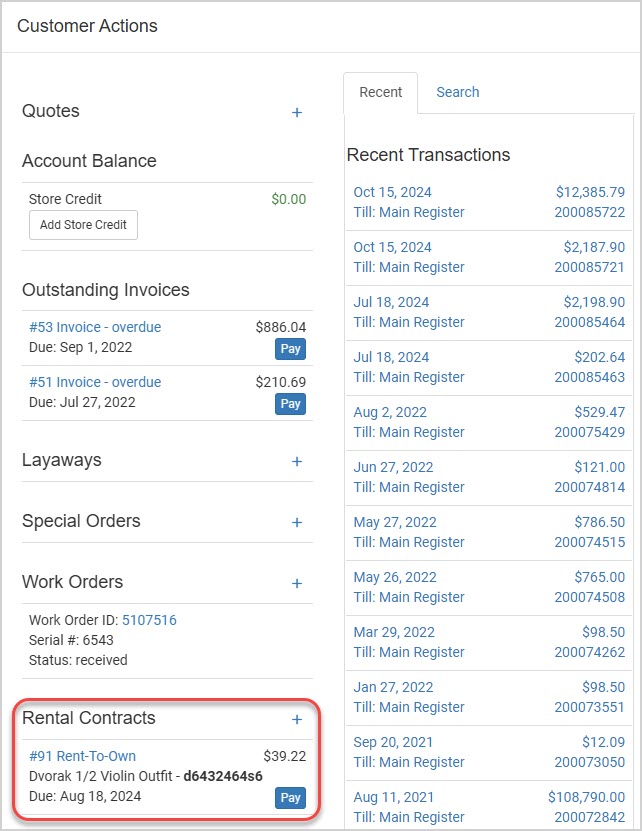Select the Recent tab
The image size is (642, 831).
(381, 92)
